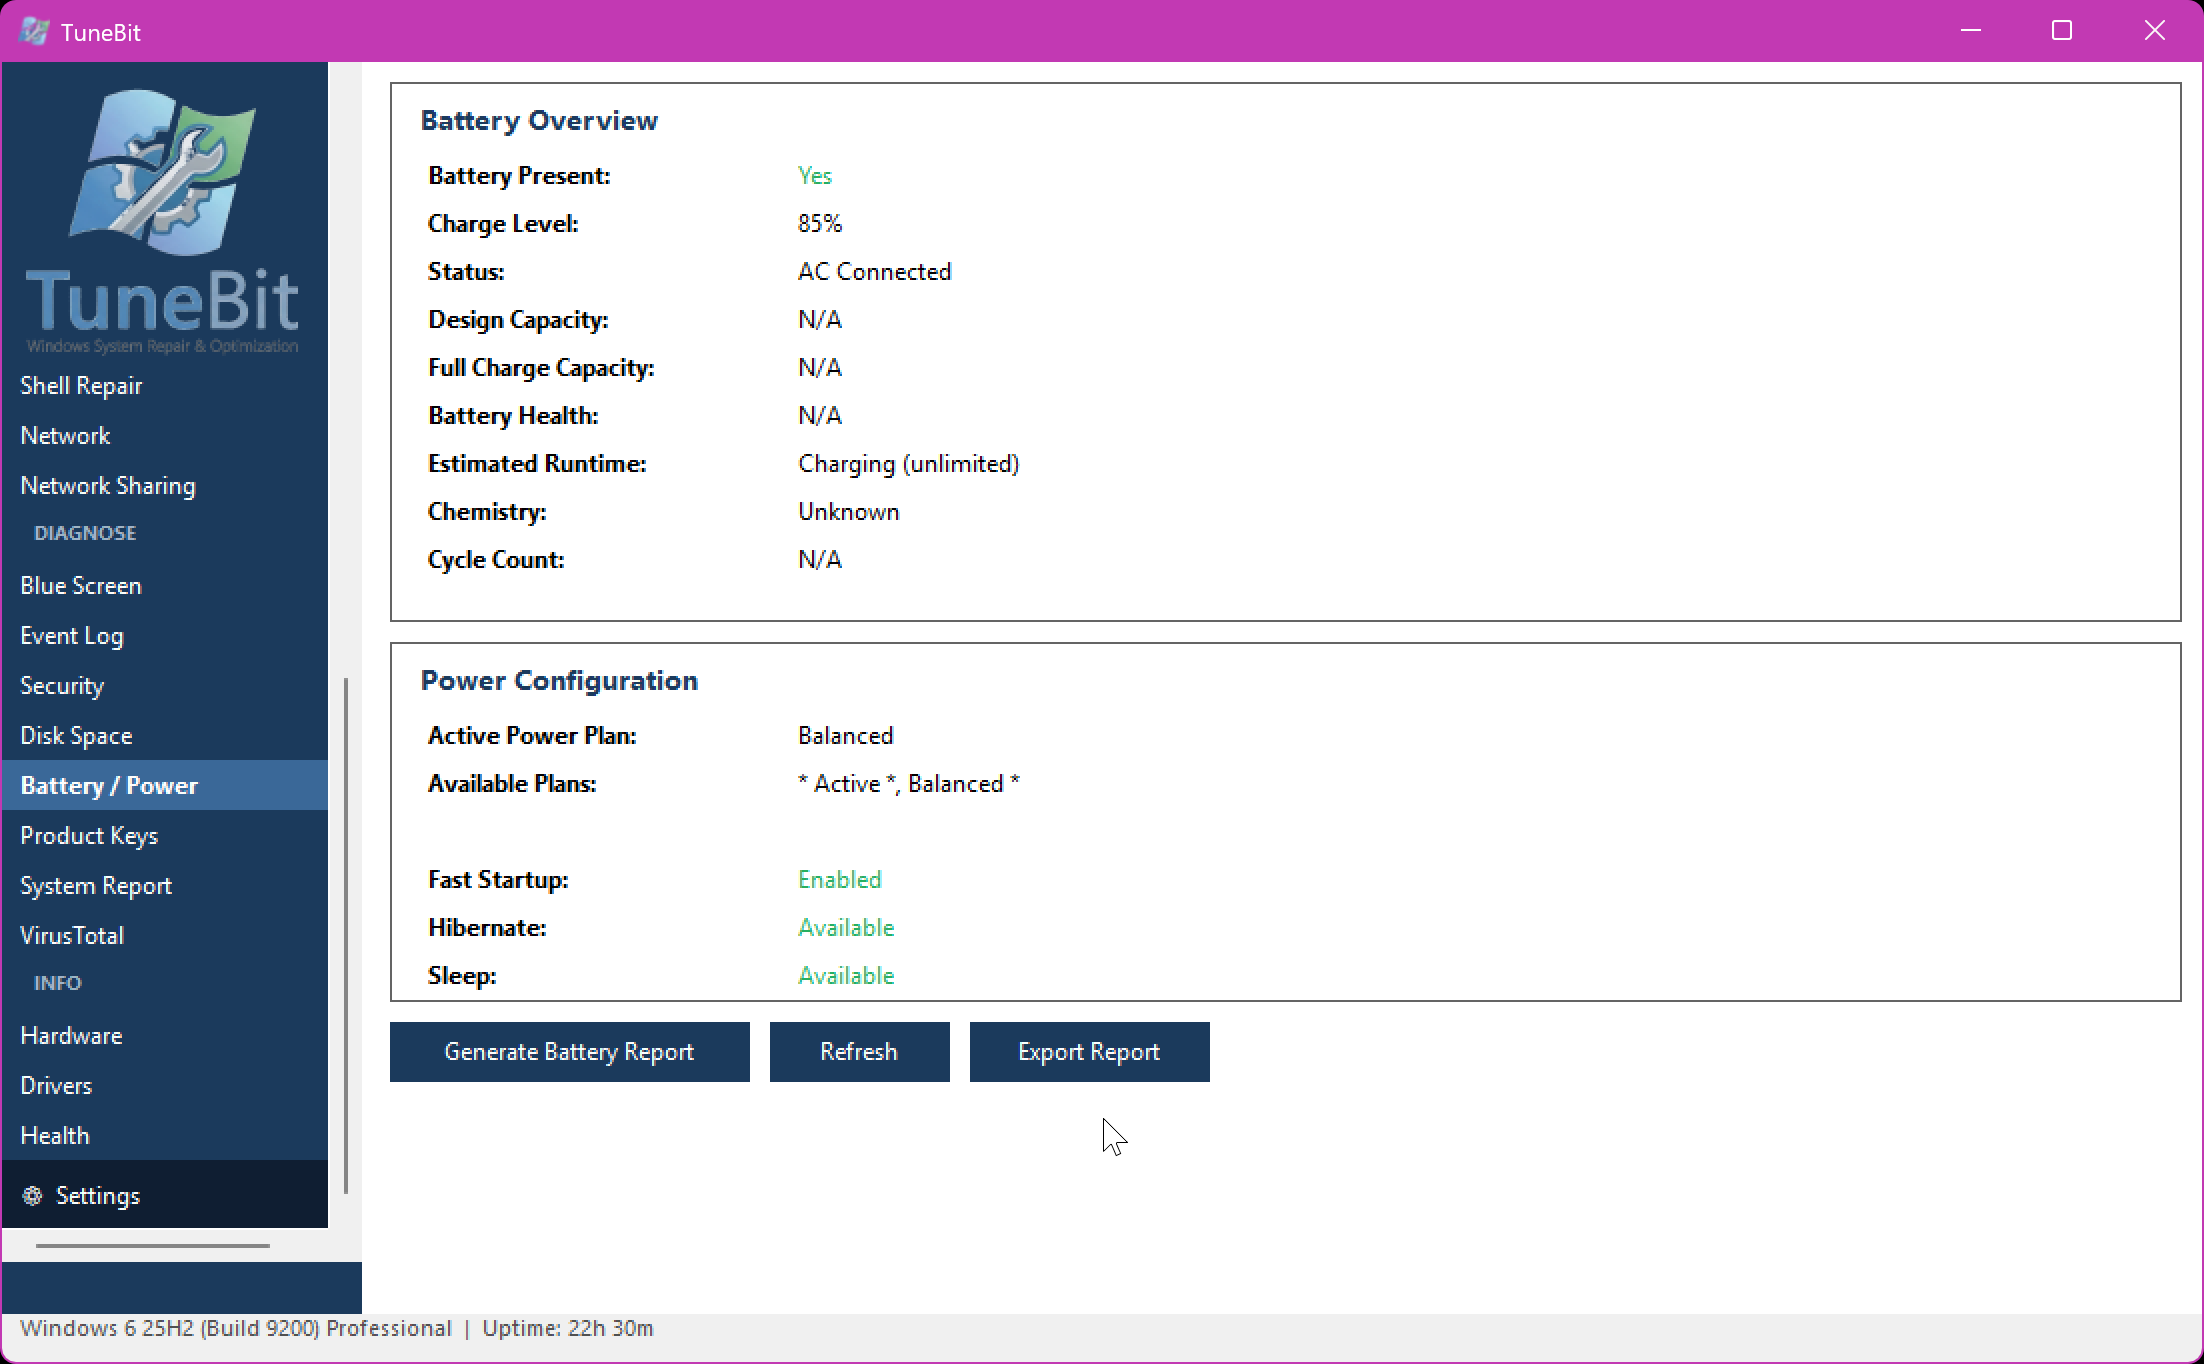
Task: Open the Health page
Action: click(x=164, y=1135)
